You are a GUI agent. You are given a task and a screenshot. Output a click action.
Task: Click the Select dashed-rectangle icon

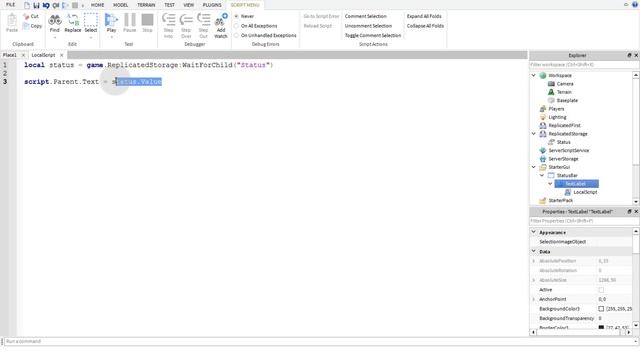[91, 20]
